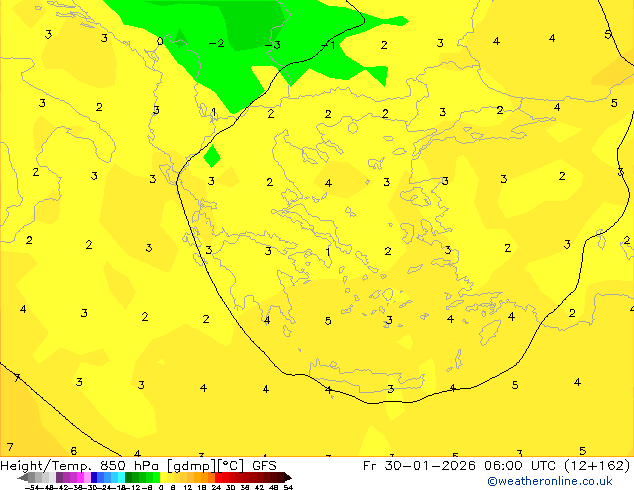Click the '54' label at legend's right end
The height and width of the screenshot is (490, 634).
(x=287, y=487)
